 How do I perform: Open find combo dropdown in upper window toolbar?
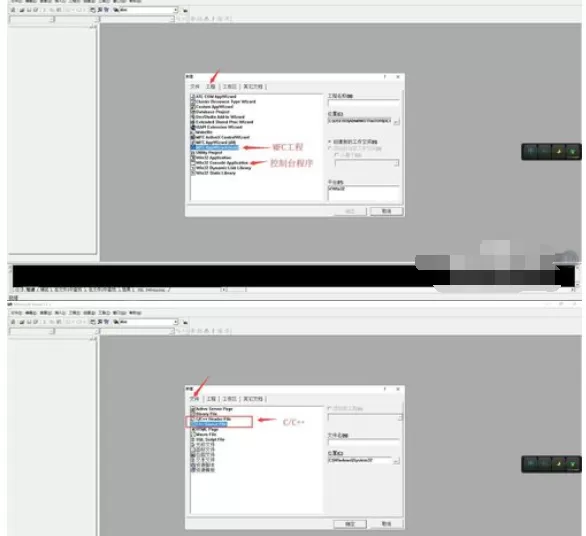click(175, 10)
